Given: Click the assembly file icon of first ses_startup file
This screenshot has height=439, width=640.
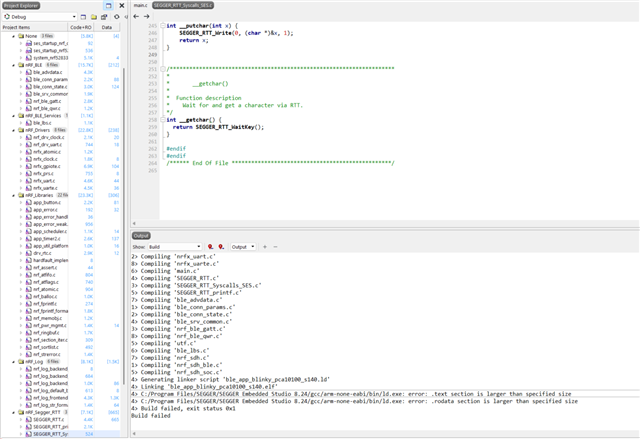Looking at the screenshot, I should 29,43.
